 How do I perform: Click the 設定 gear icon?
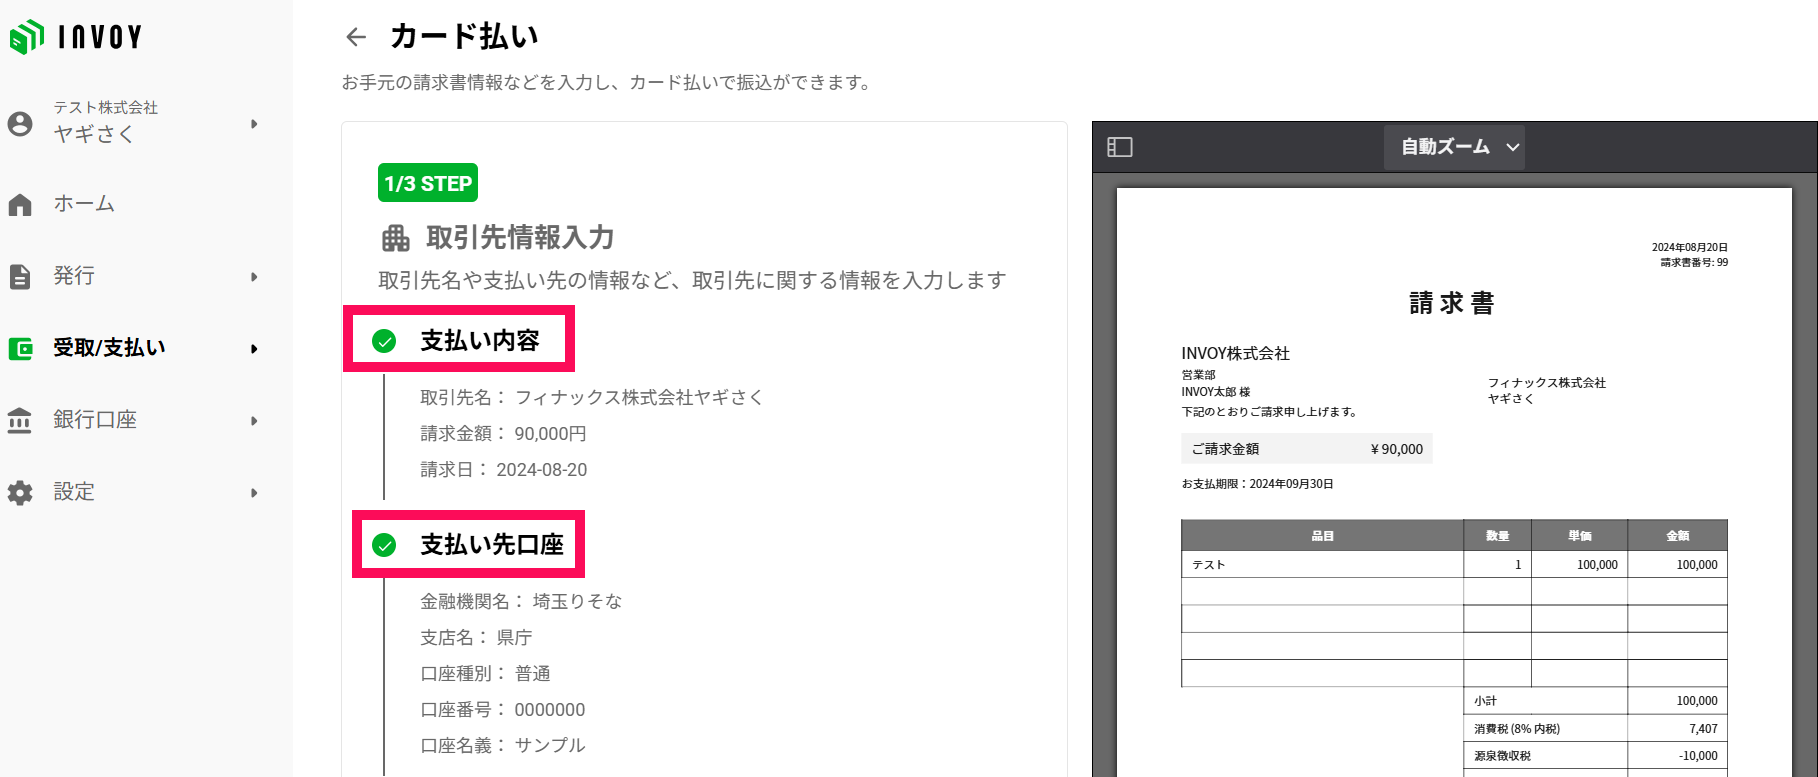(x=20, y=492)
